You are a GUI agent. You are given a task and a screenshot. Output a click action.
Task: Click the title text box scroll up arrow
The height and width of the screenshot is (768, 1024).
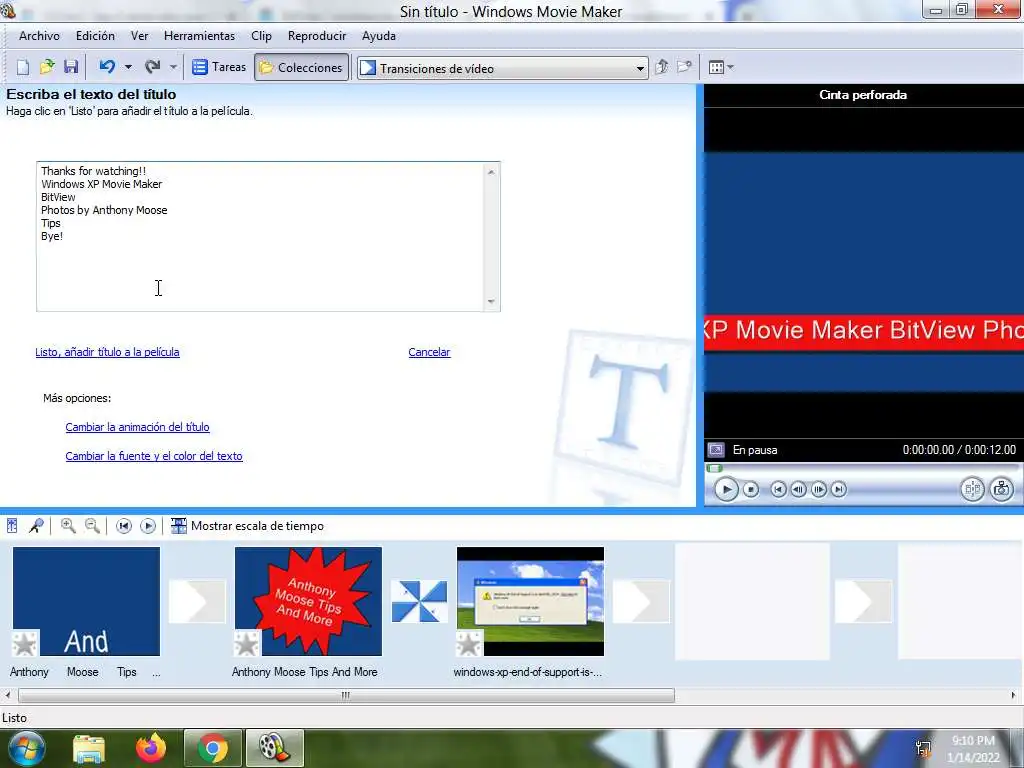(x=491, y=172)
